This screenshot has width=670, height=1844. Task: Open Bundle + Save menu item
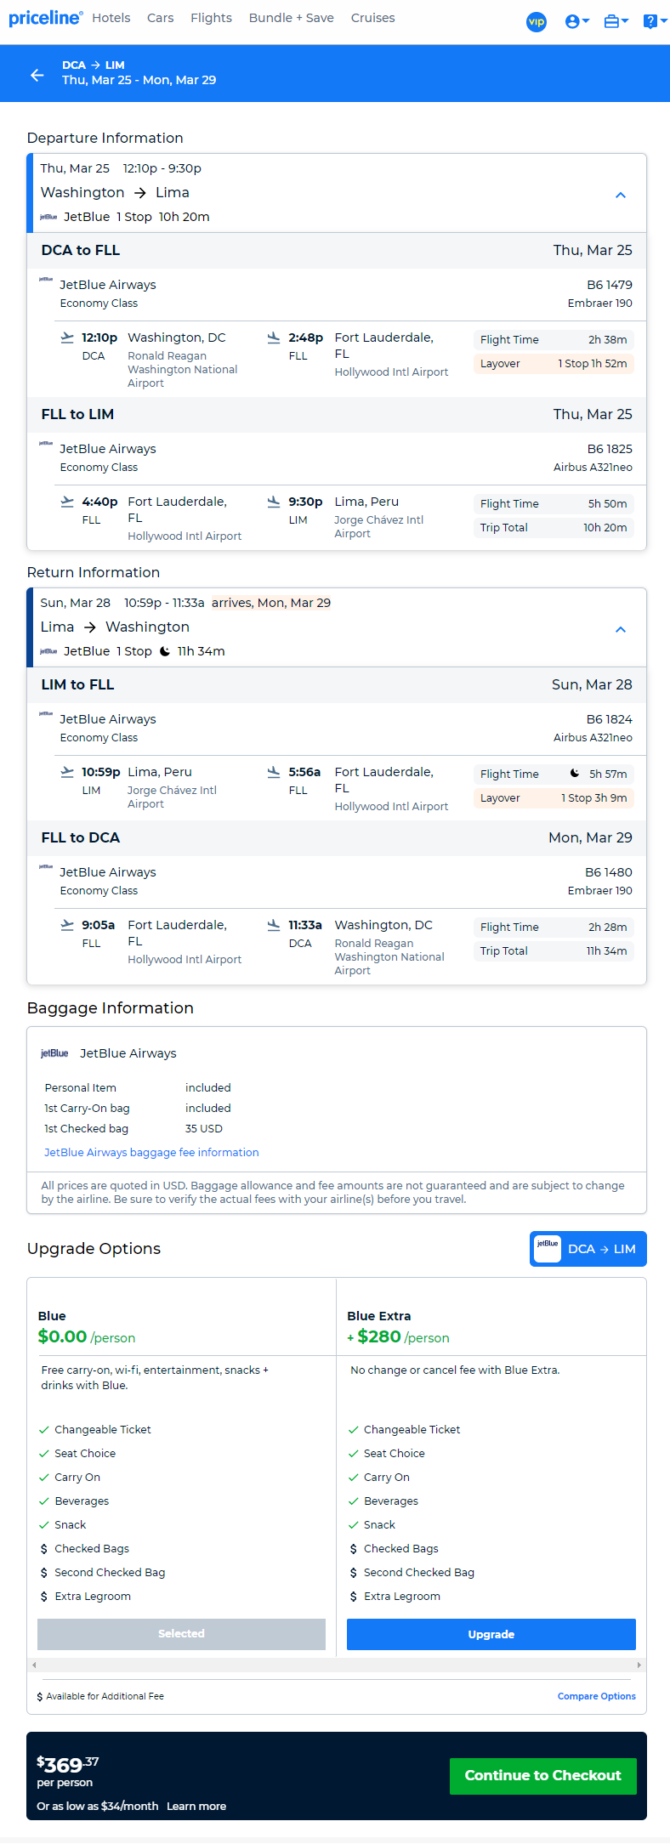[x=291, y=18]
